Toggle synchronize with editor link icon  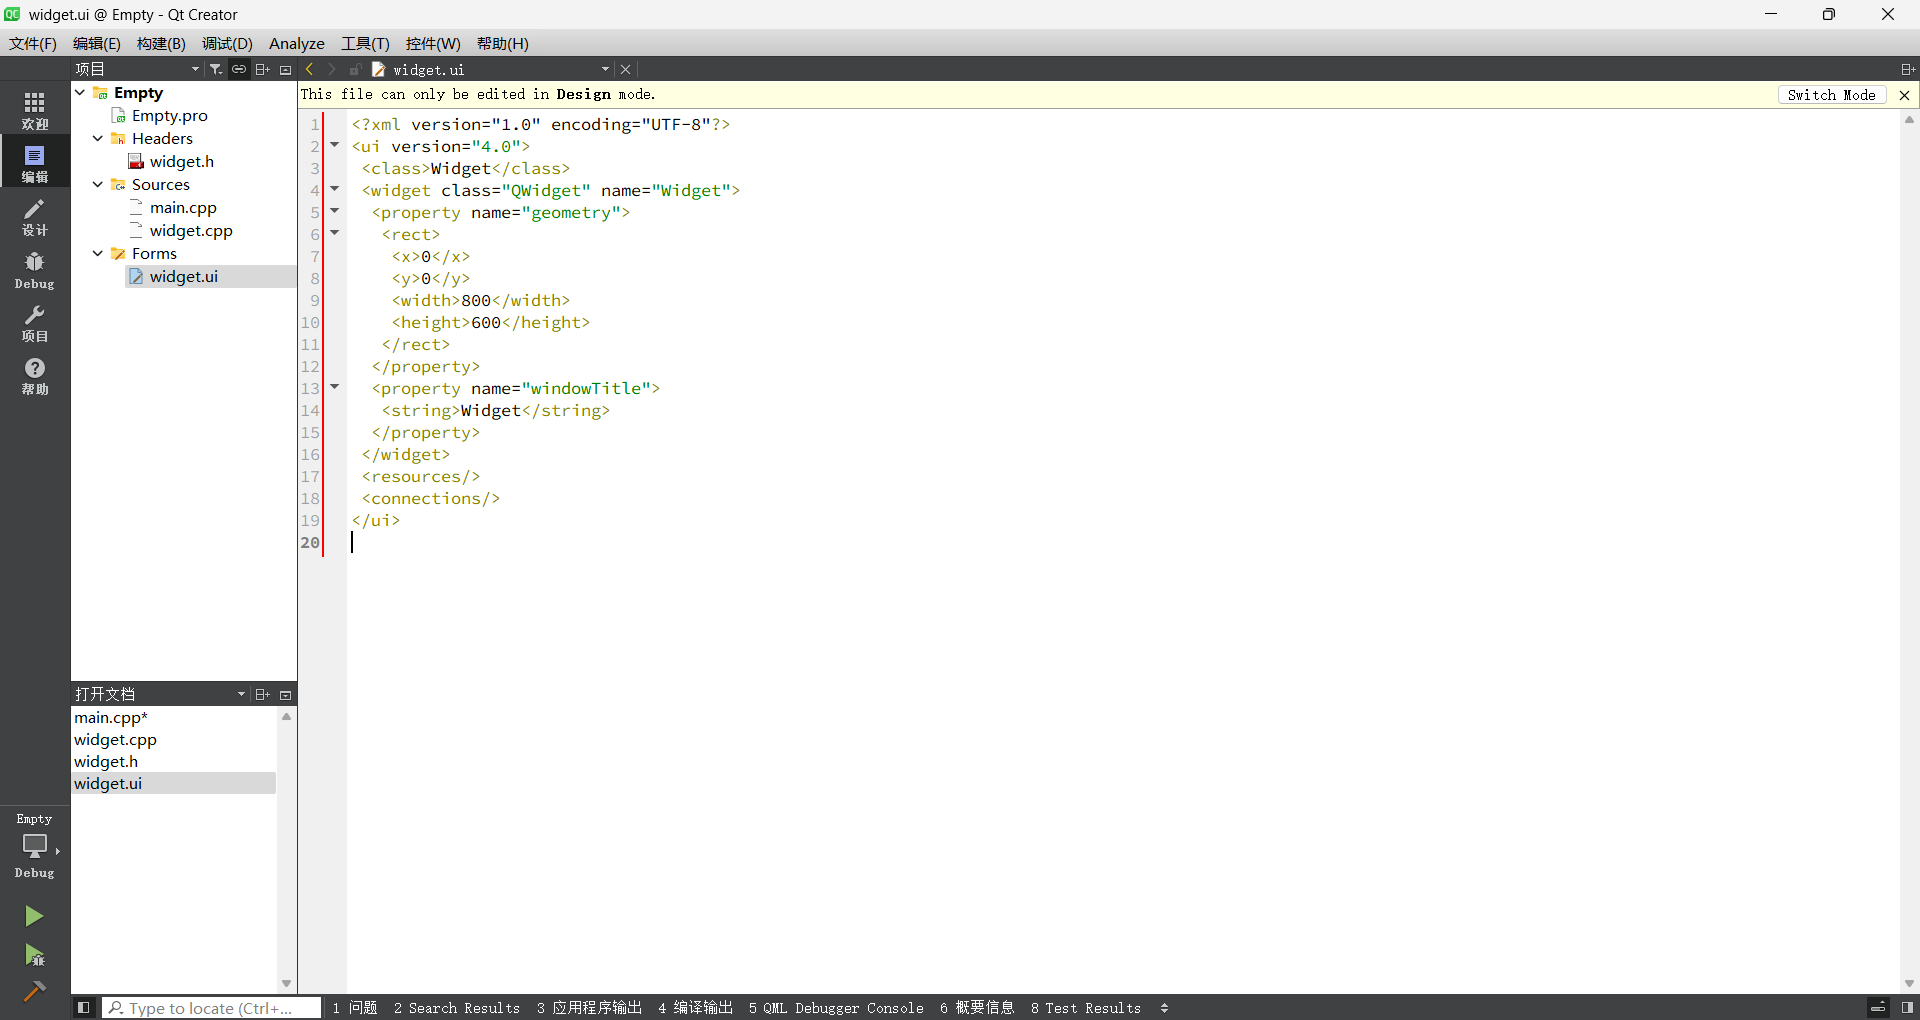coord(239,69)
